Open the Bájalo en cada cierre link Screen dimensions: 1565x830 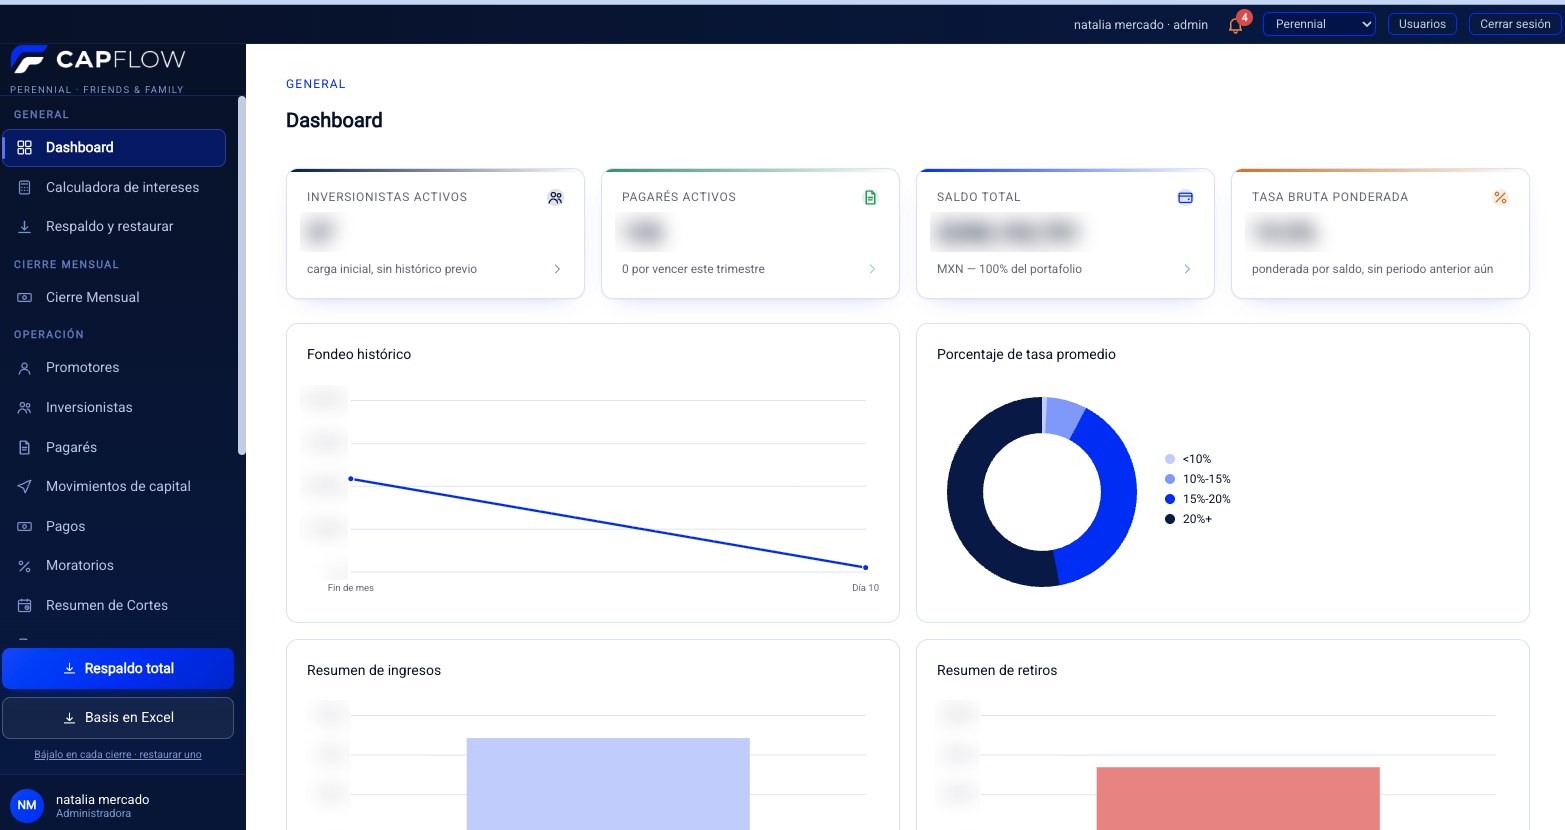[118, 755]
